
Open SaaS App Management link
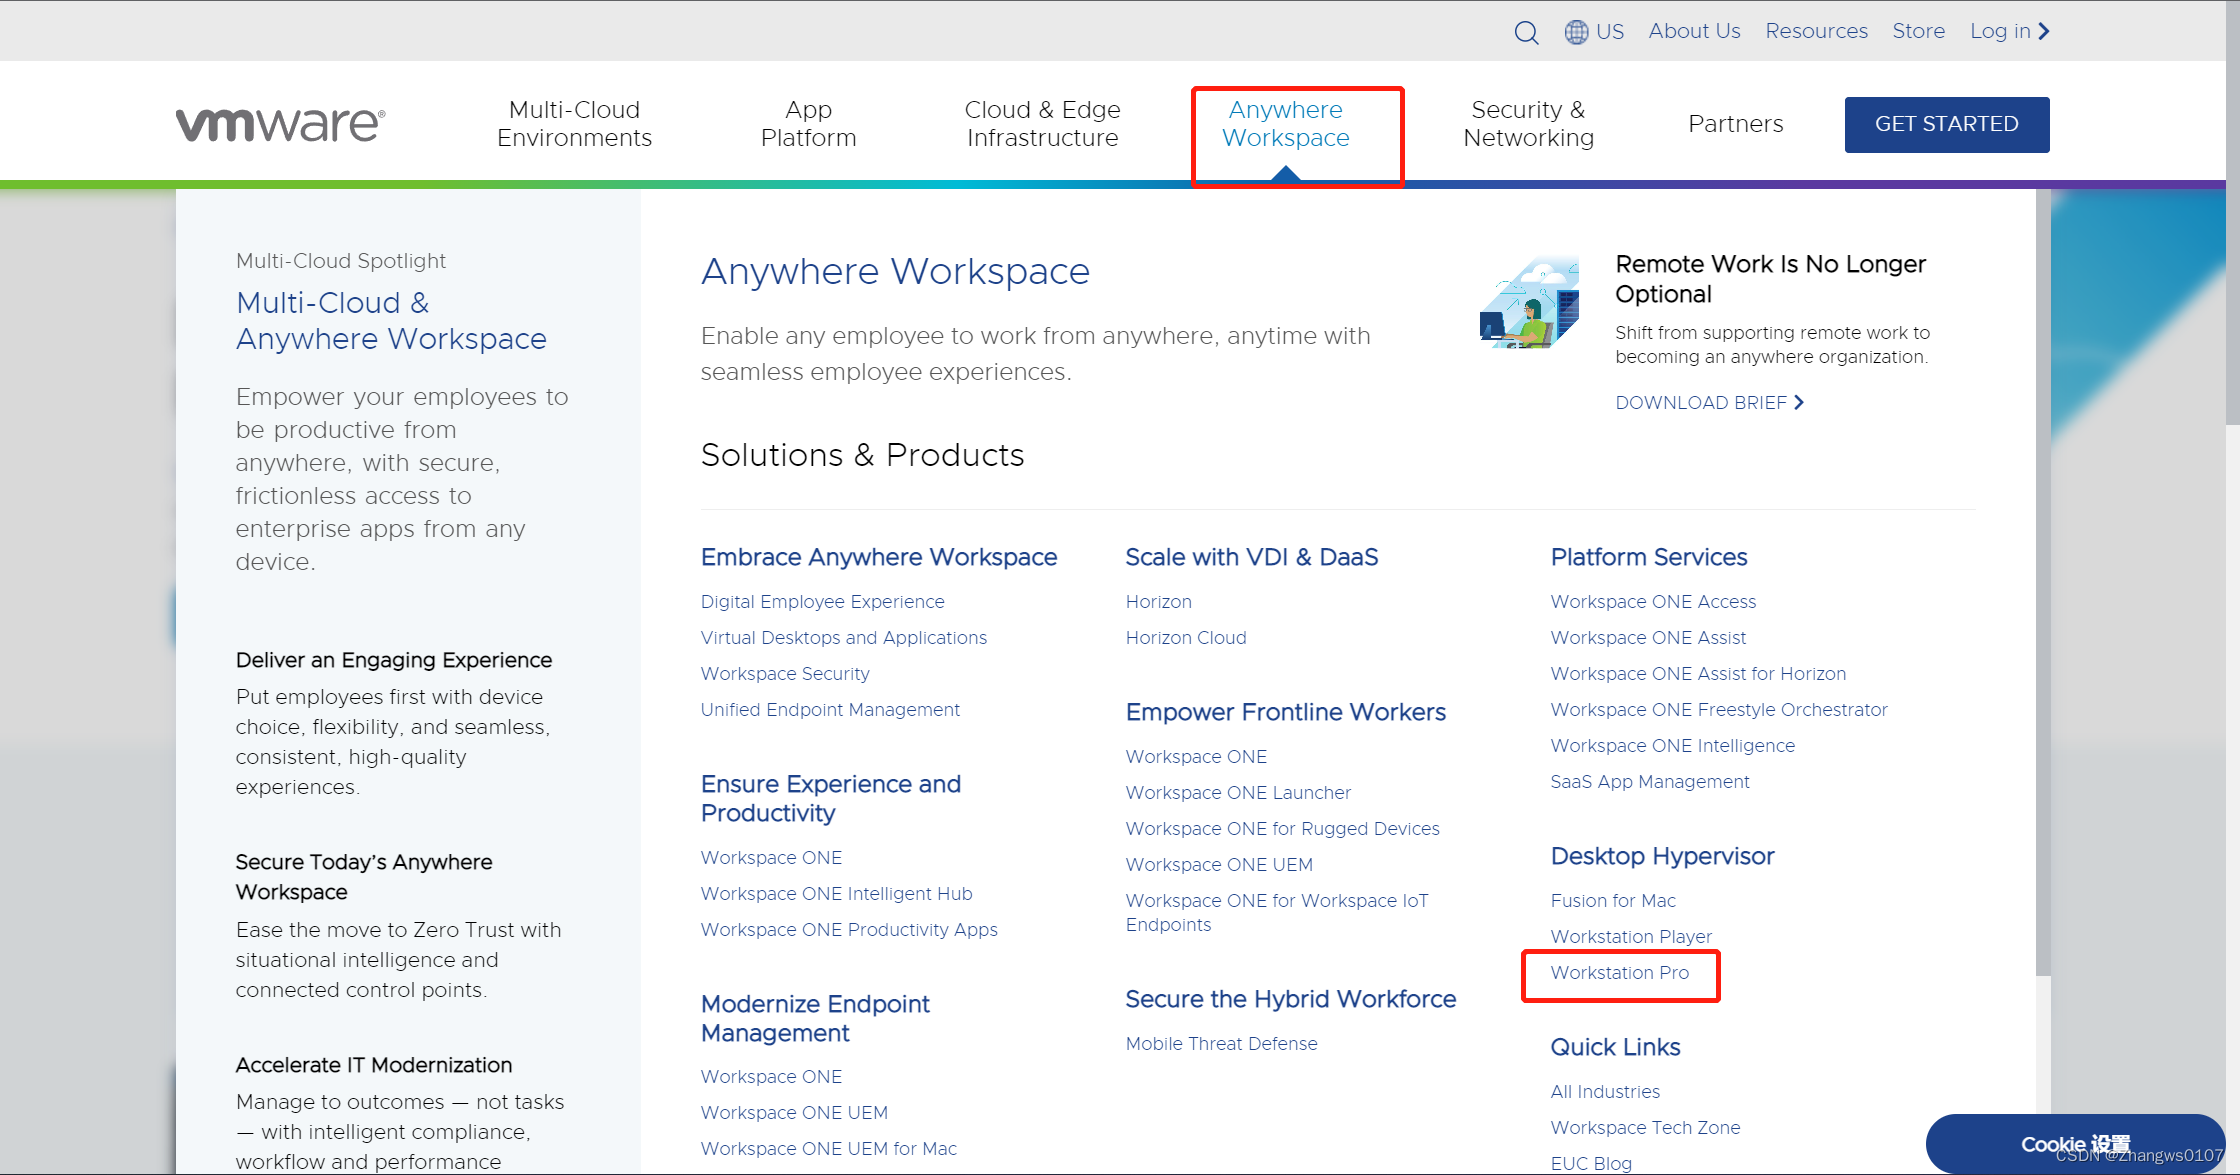coord(1649,781)
